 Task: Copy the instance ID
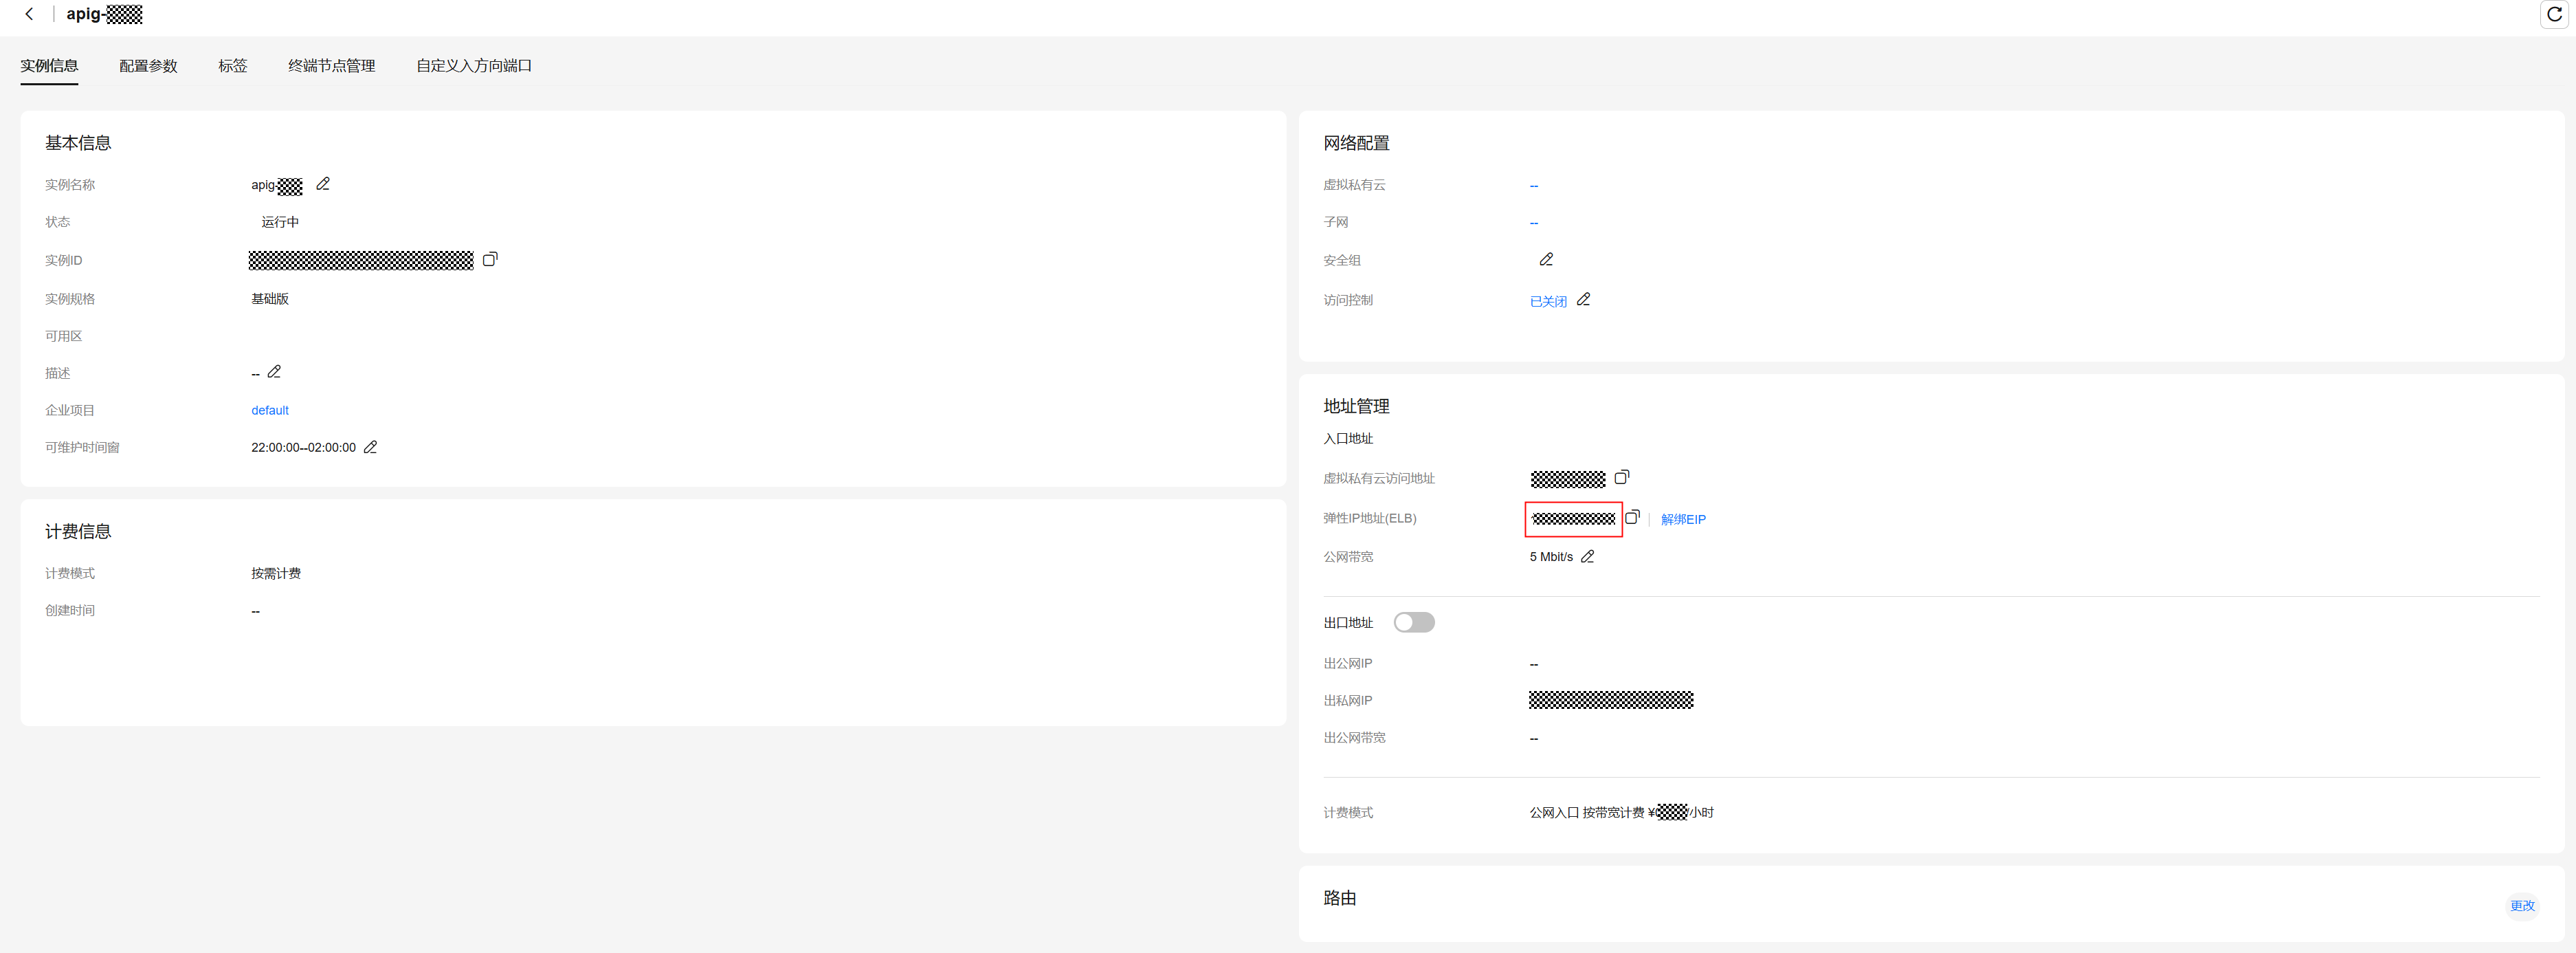[x=490, y=259]
